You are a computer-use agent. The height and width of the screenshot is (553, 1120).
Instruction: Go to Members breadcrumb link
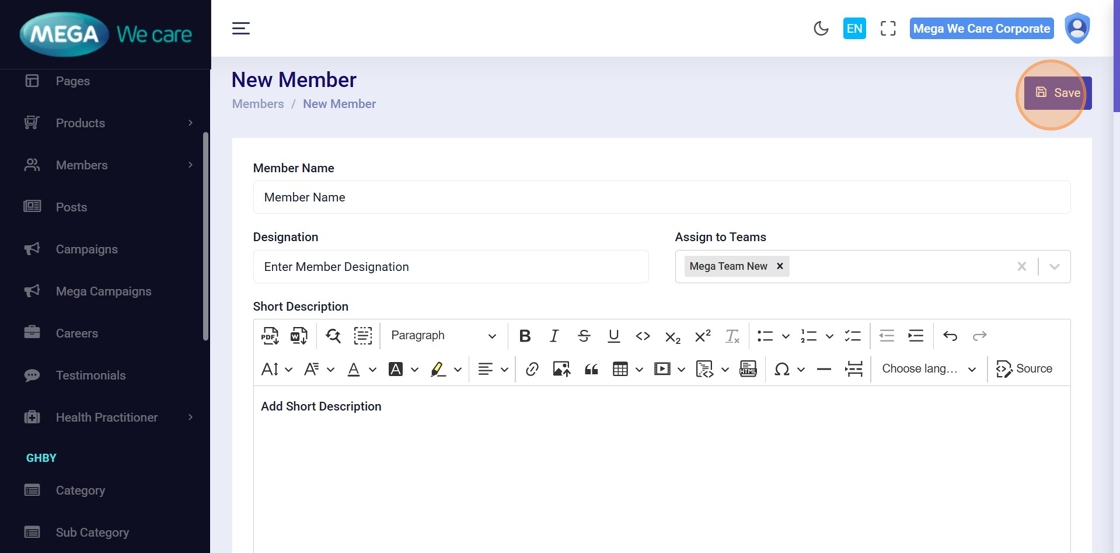pyautogui.click(x=258, y=104)
